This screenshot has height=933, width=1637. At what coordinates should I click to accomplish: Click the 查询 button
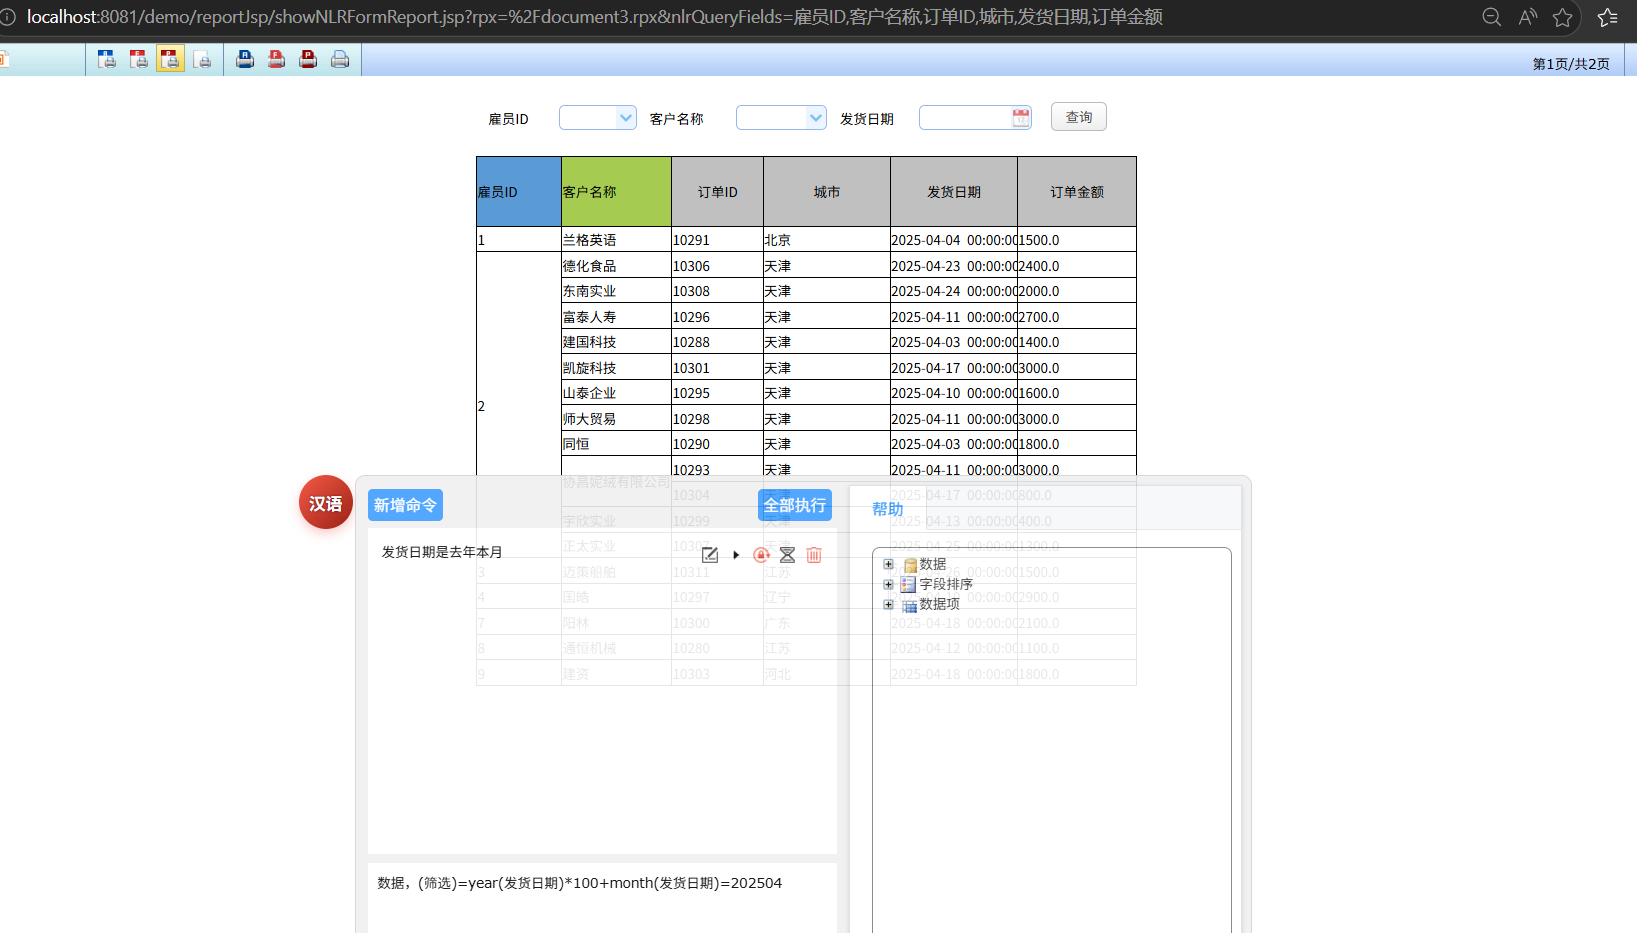(x=1078, y=117)
